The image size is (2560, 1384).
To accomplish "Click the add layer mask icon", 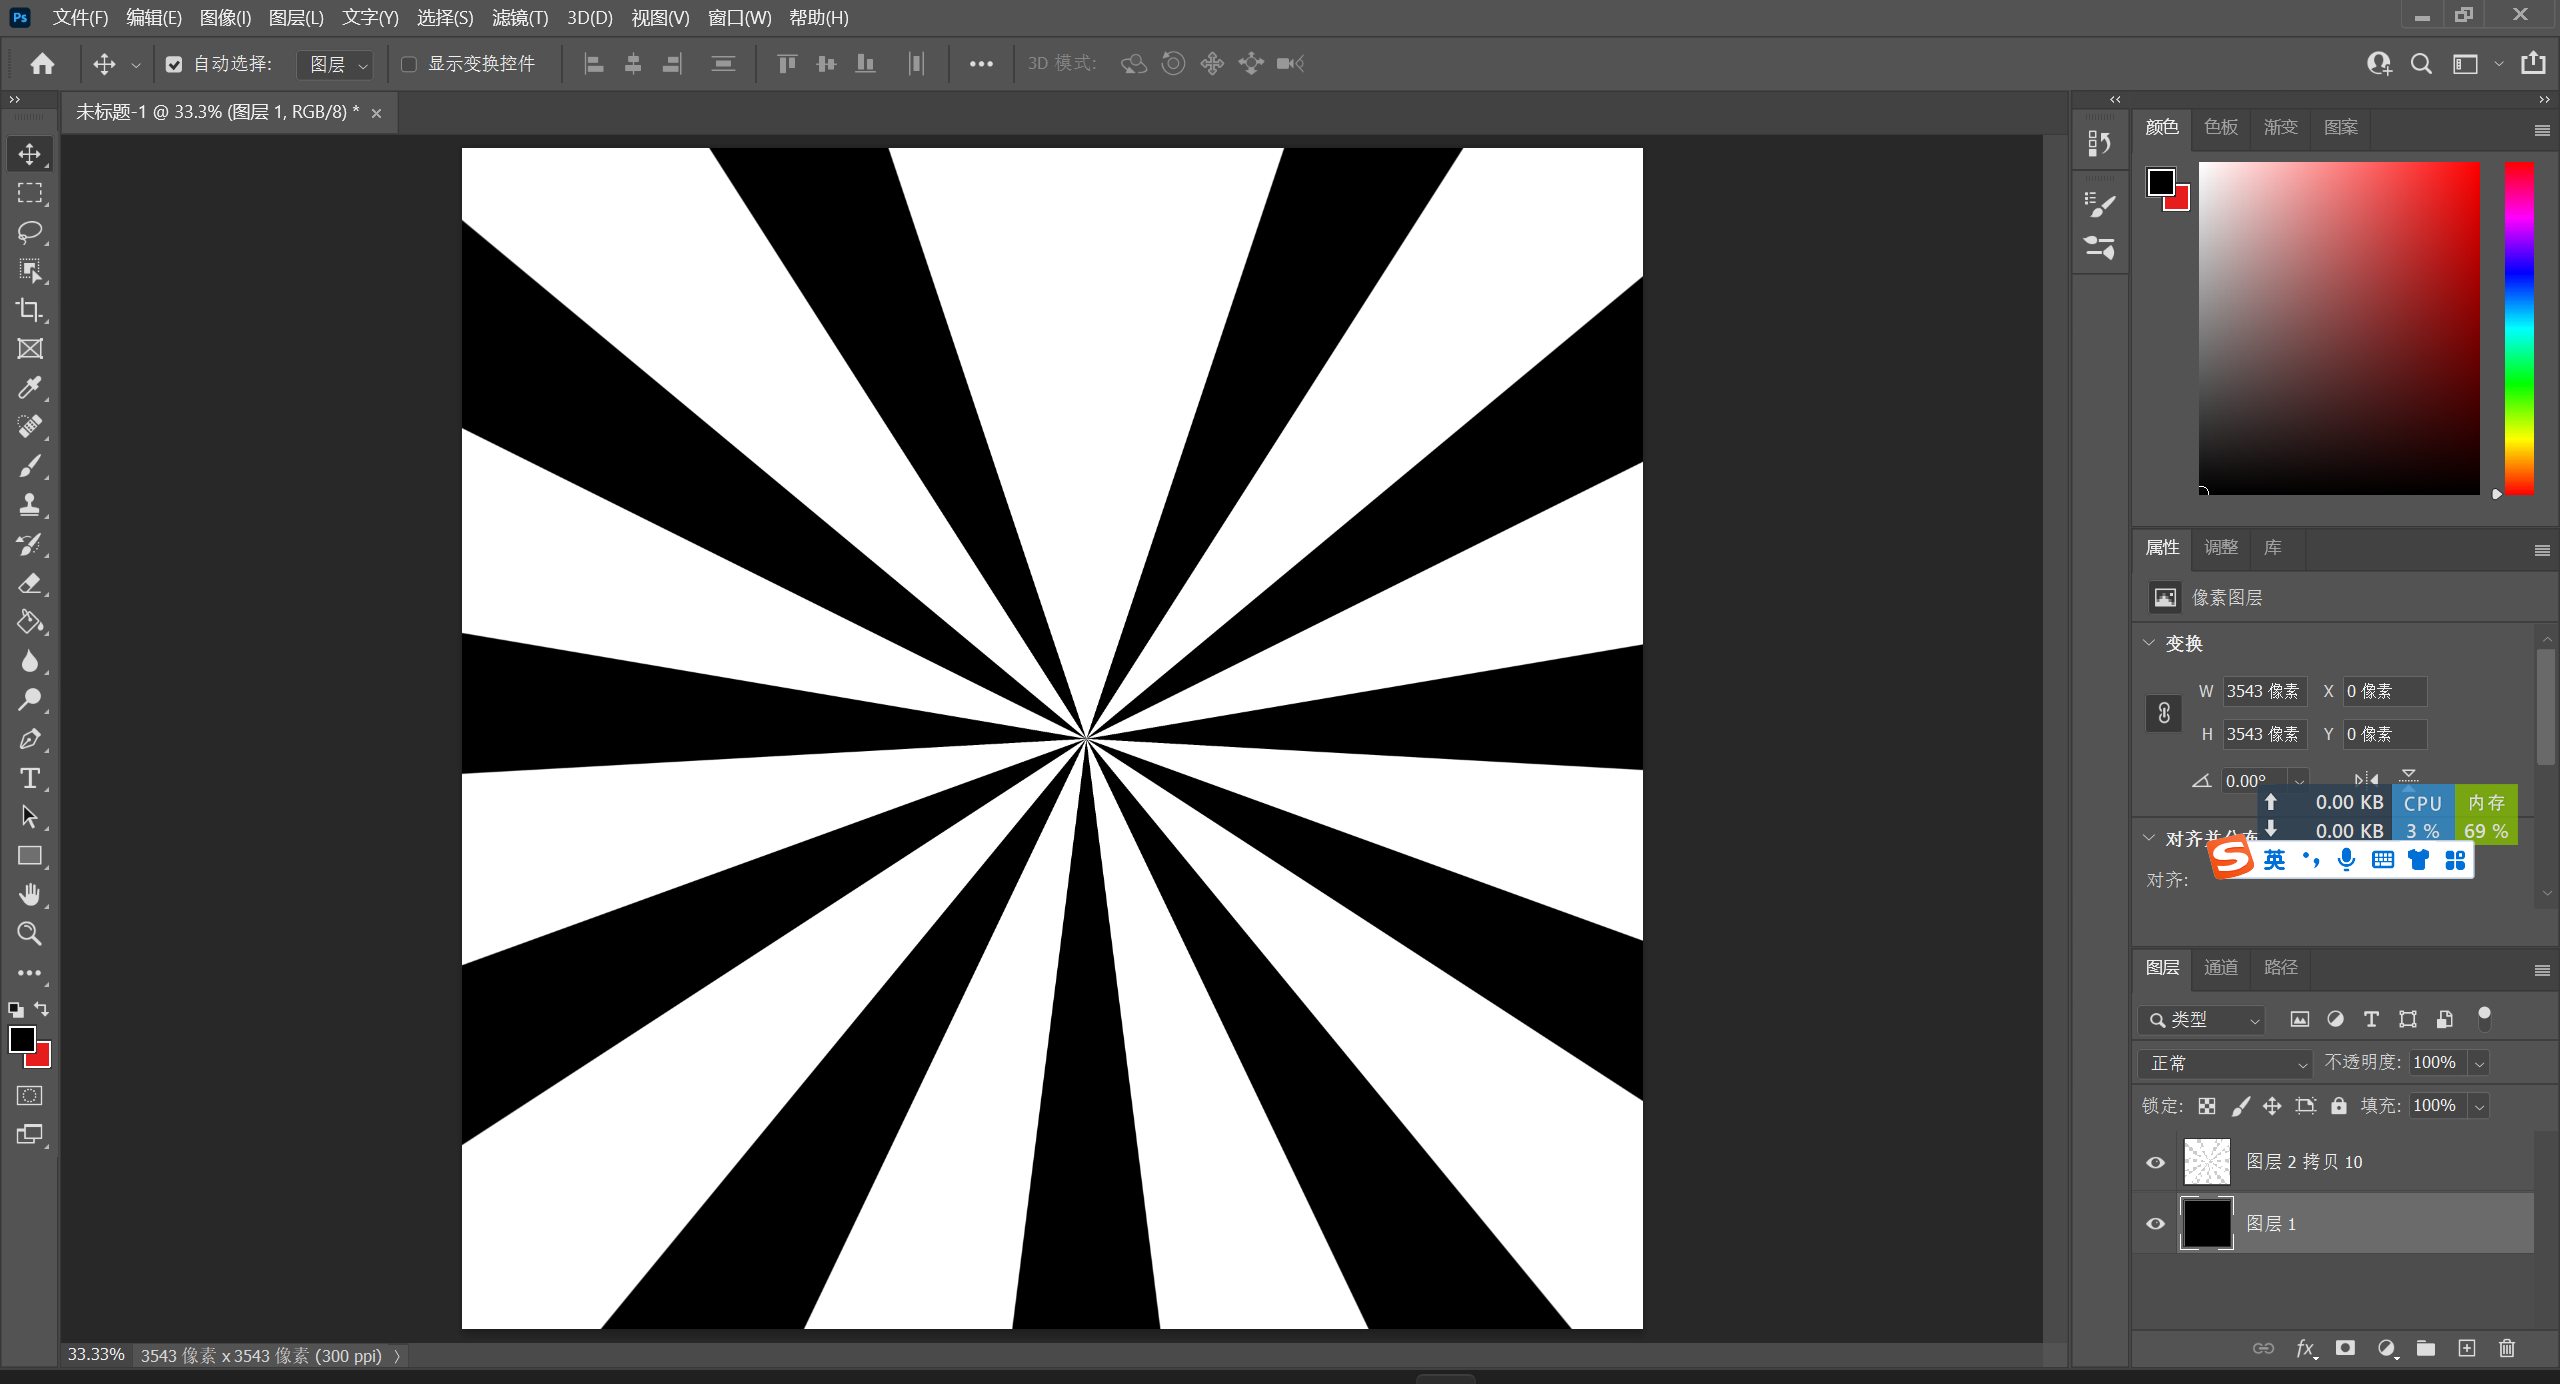I will (x=2345, y=1348).
